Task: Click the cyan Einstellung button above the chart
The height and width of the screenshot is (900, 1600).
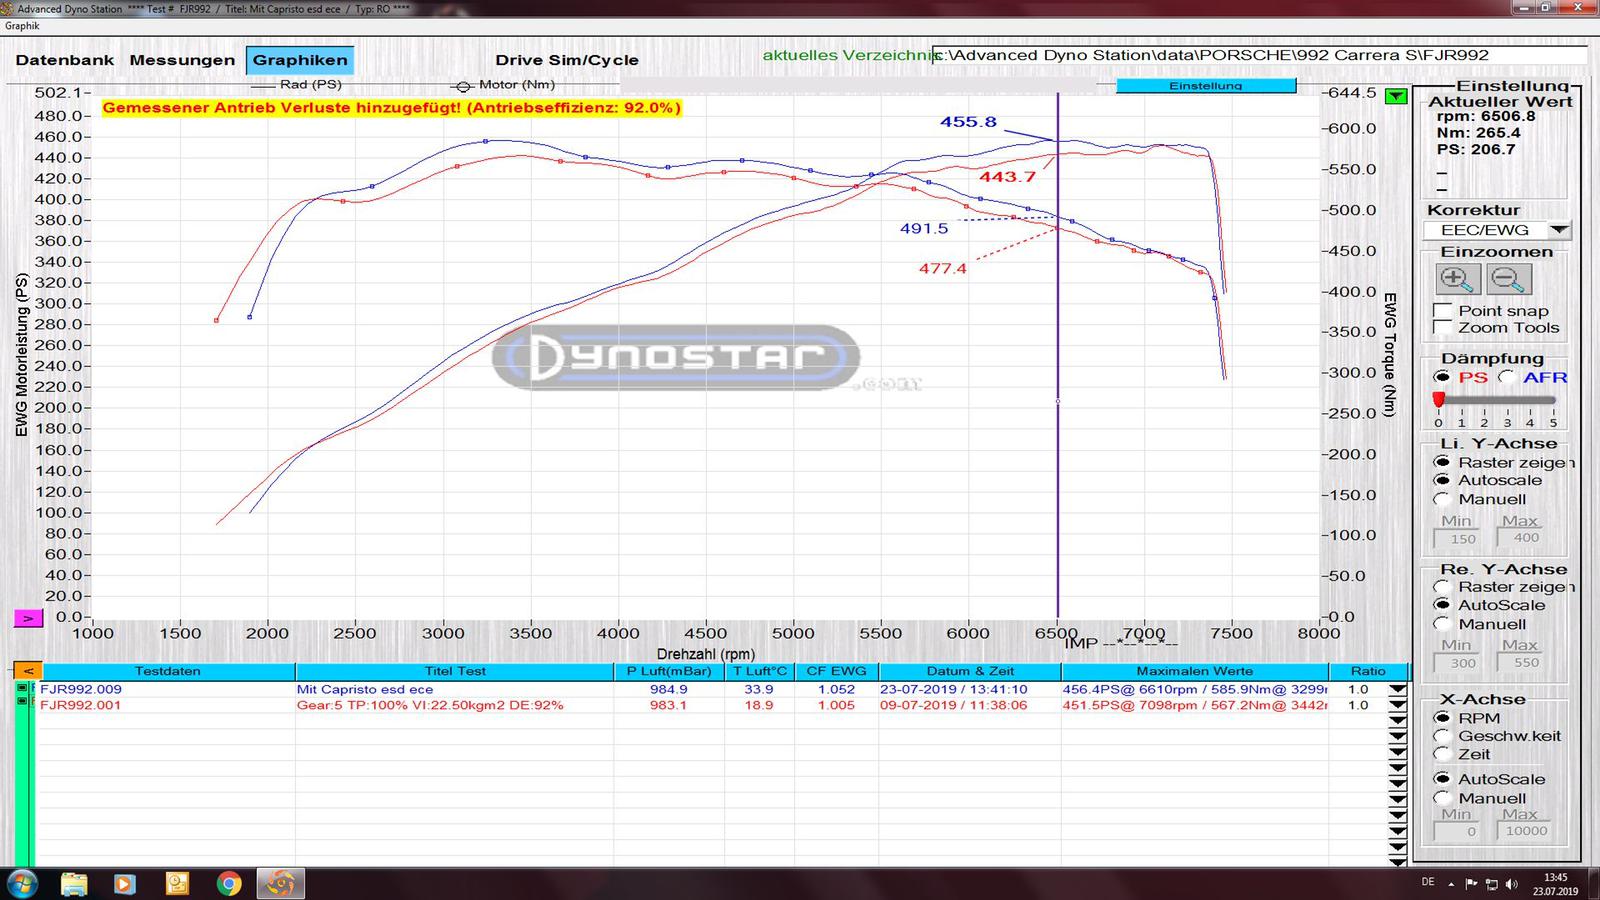Action: point(1205,86)
